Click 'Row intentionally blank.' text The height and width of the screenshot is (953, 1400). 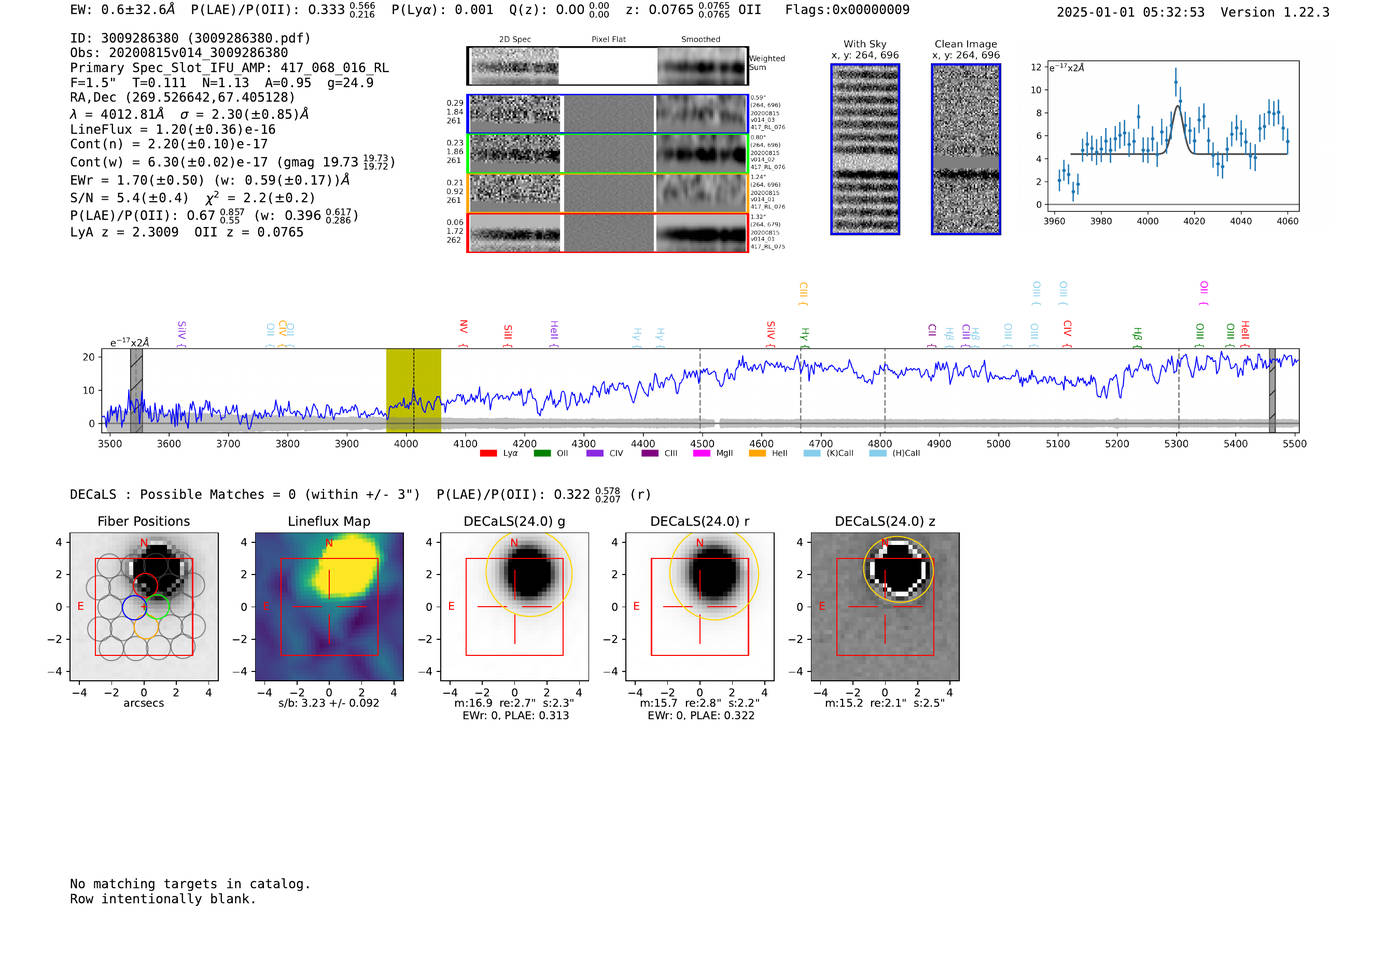tap(163, 899)
